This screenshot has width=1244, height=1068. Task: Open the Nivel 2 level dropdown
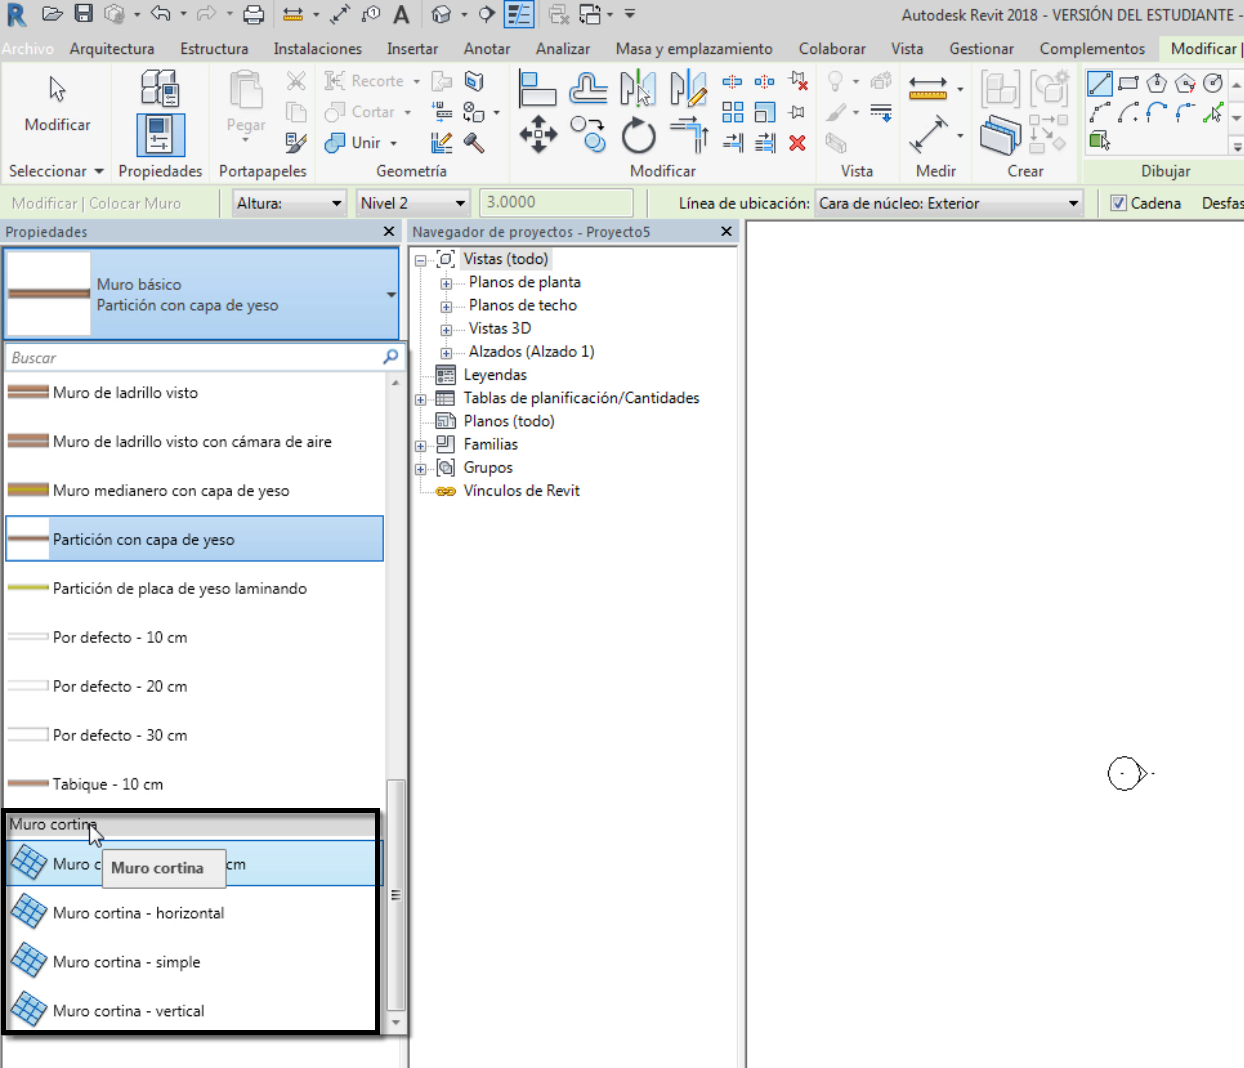[413, 203]
